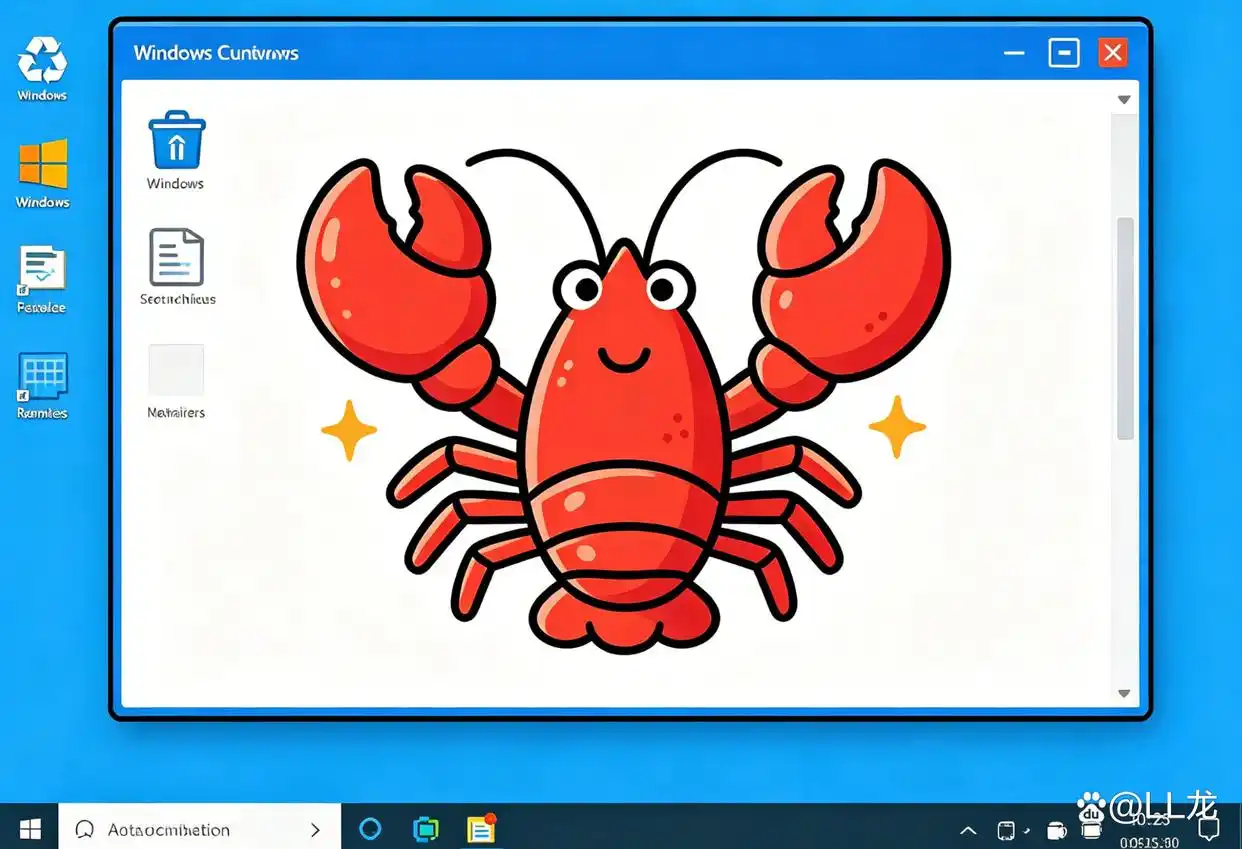
Task: Open the Edge browser icon on the taskbar
Action: (x=370, y=829)
